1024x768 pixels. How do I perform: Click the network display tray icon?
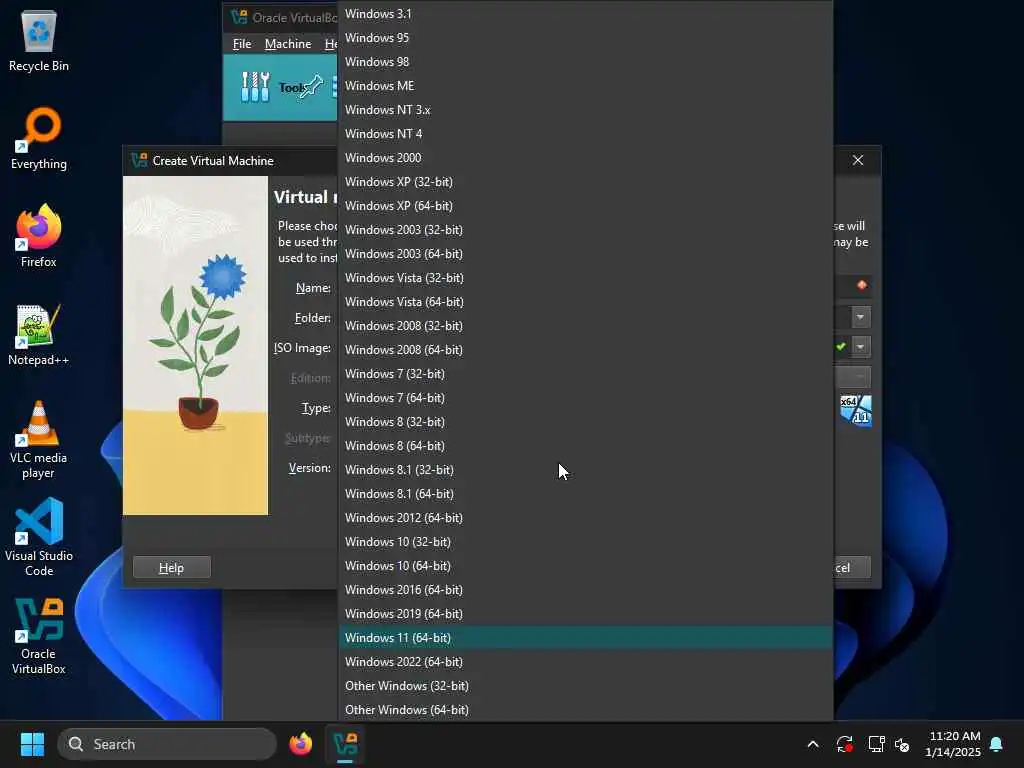(x=876, y=744)
